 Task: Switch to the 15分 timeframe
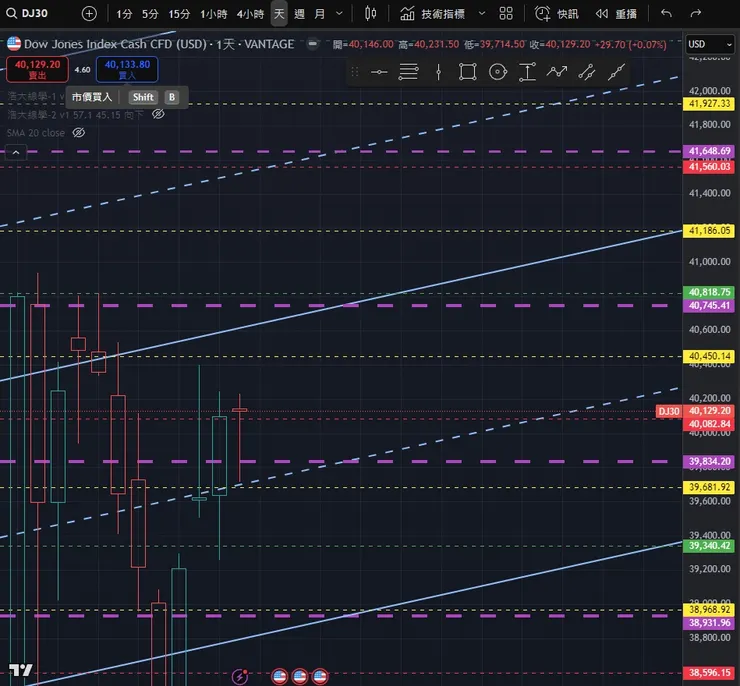pyautogui.click(x=179, y=14)
